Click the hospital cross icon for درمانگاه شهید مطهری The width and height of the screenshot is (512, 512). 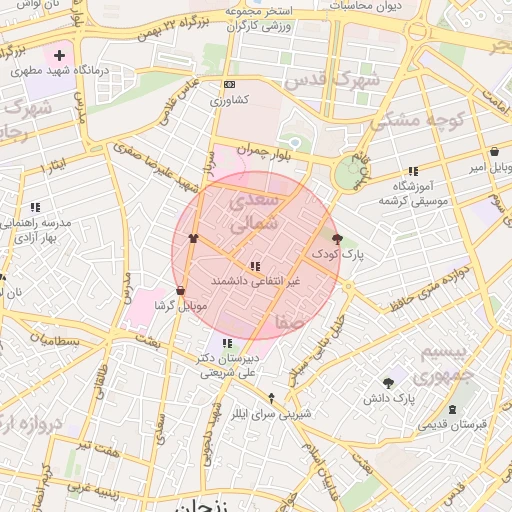click(59, 55)
